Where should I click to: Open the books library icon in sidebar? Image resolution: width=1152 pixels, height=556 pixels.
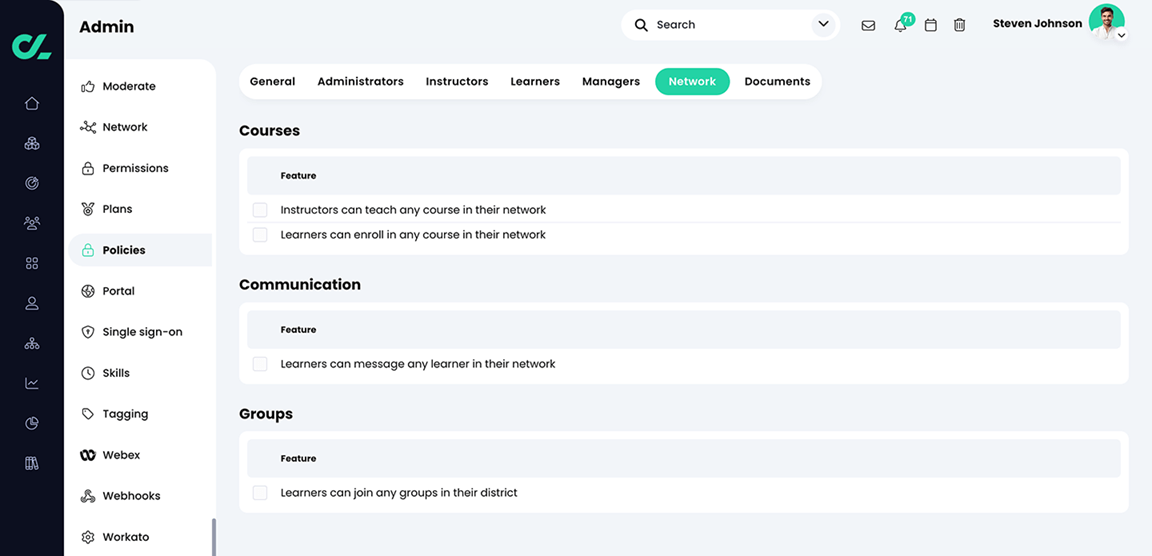click(32, 463)
